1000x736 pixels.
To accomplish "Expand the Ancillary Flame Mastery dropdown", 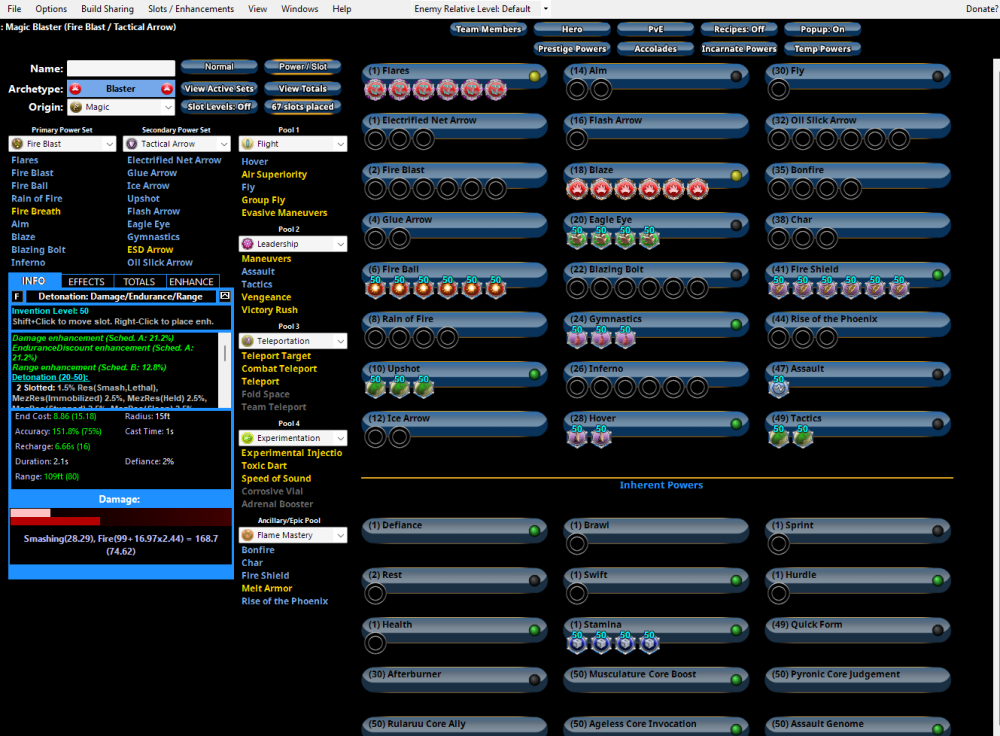I will [293, 536].
